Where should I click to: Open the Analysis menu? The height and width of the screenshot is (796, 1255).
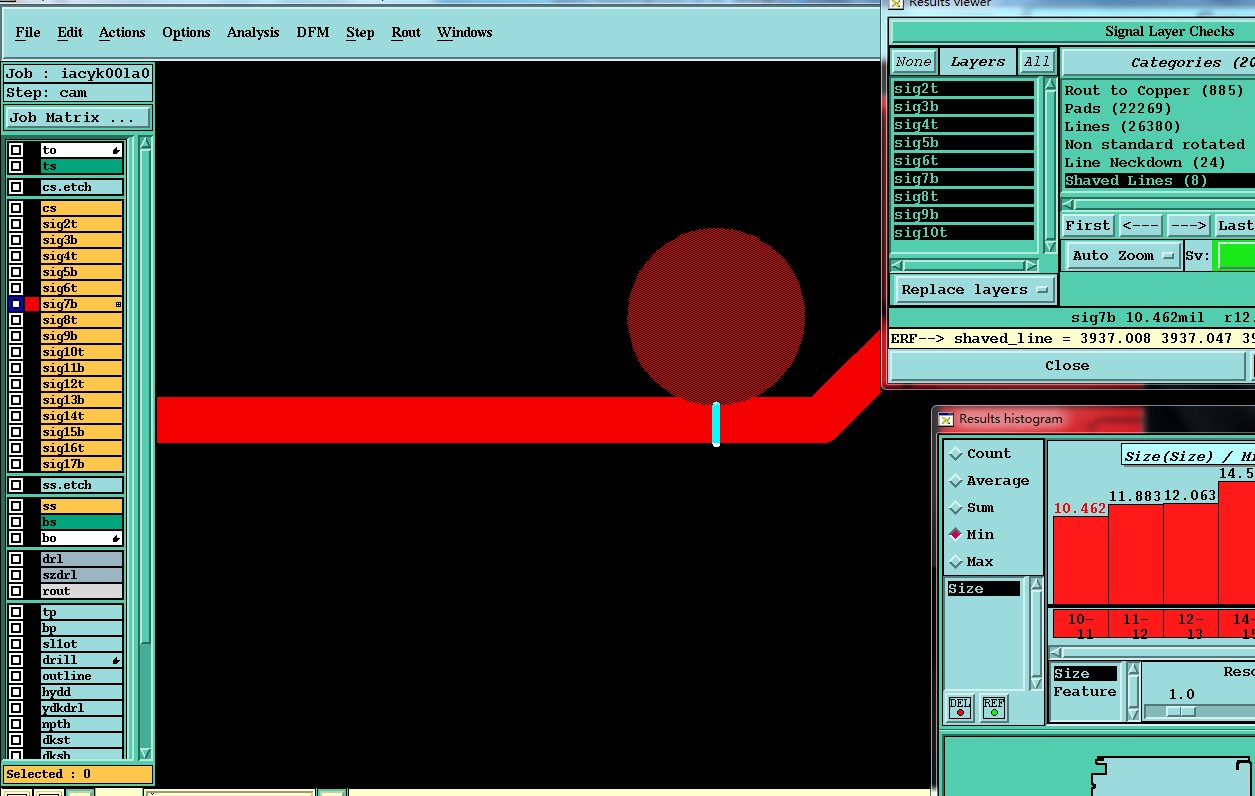coord(253,32)
